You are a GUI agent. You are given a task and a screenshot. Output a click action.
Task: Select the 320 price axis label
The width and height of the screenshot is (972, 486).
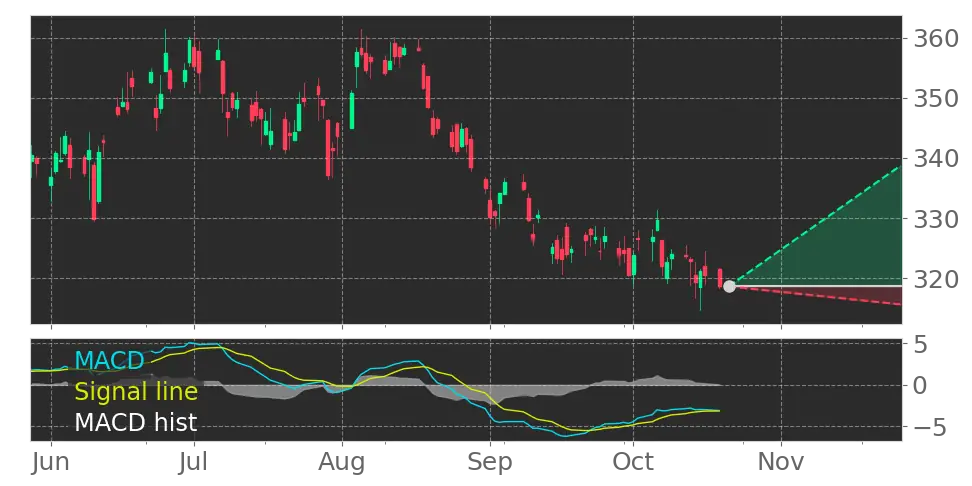[x=936, y=279]
